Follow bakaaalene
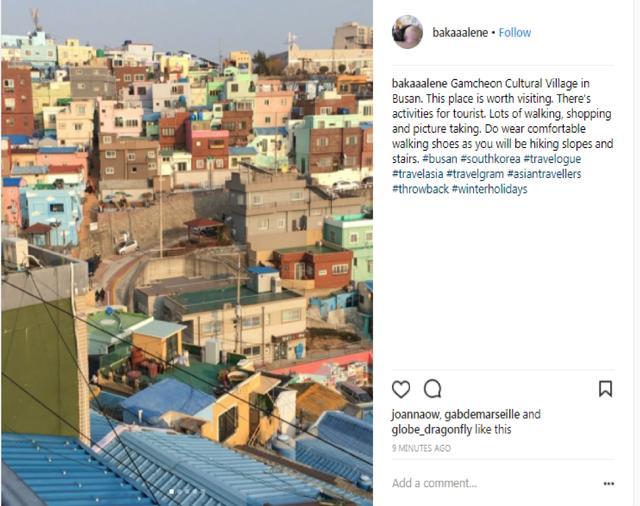 point(515,33)
